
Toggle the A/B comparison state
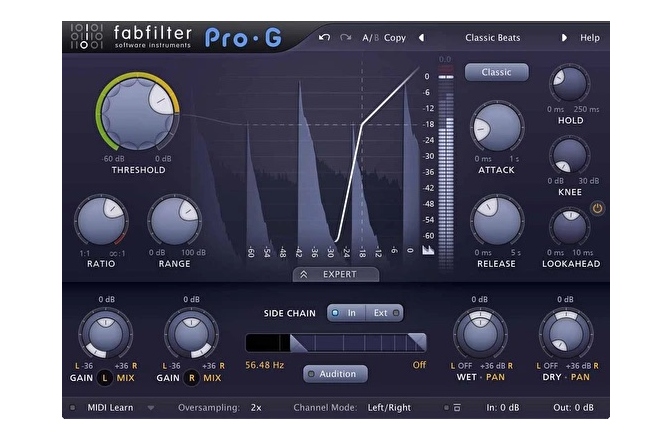pos(370,38)
